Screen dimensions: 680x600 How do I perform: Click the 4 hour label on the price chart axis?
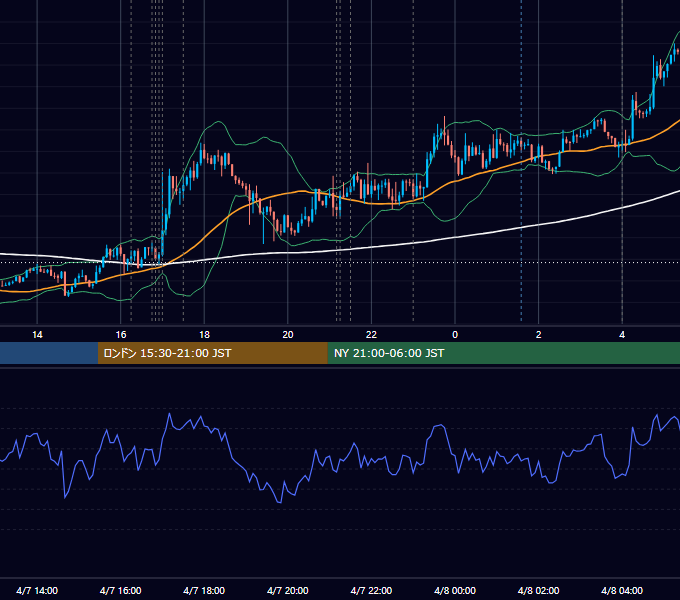click(x=622, y=335)
